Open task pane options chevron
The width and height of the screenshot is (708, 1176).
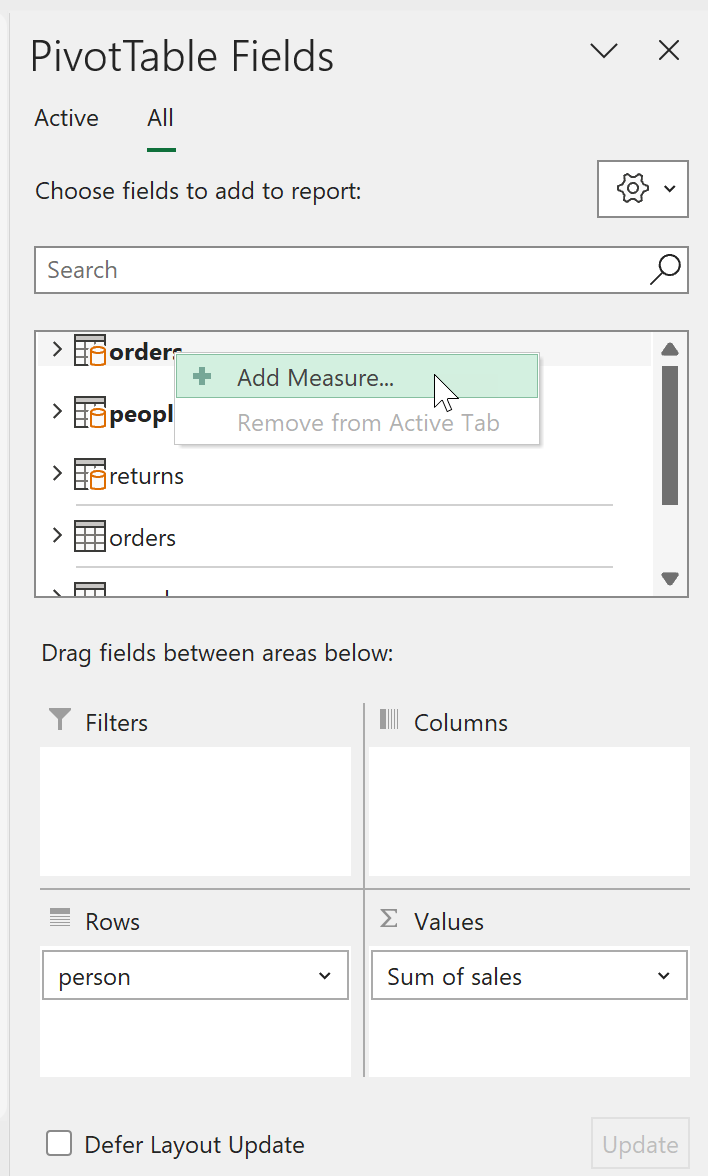(604, 51)
